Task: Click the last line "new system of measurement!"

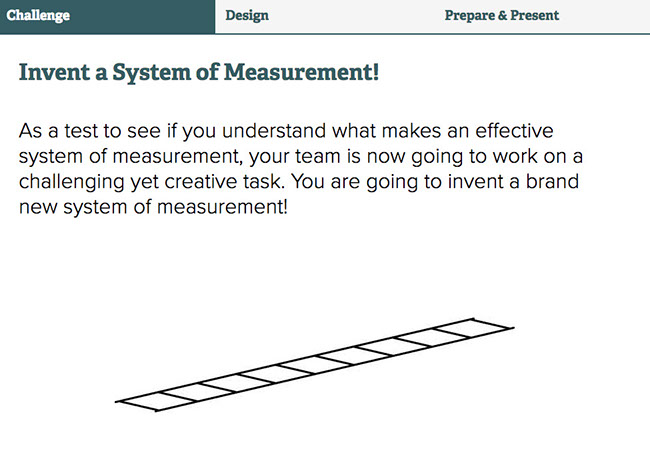Action: 153,207
